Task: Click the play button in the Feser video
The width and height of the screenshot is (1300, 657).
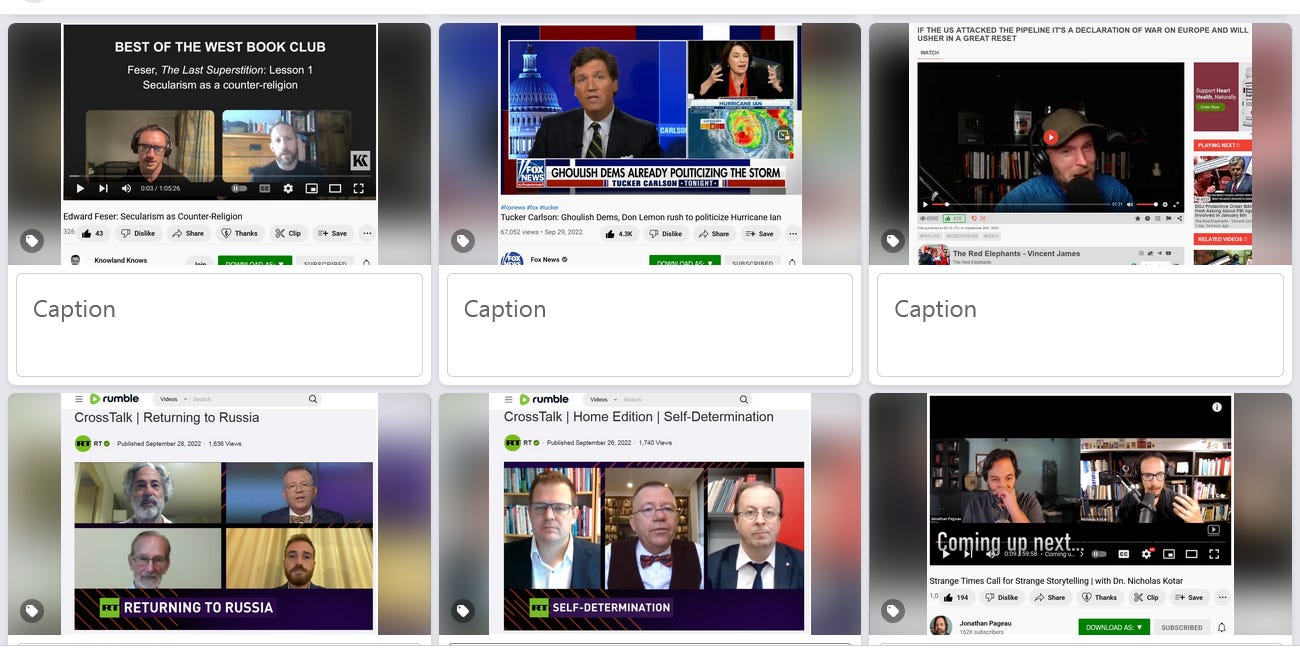Action: (x=81, y=188)
